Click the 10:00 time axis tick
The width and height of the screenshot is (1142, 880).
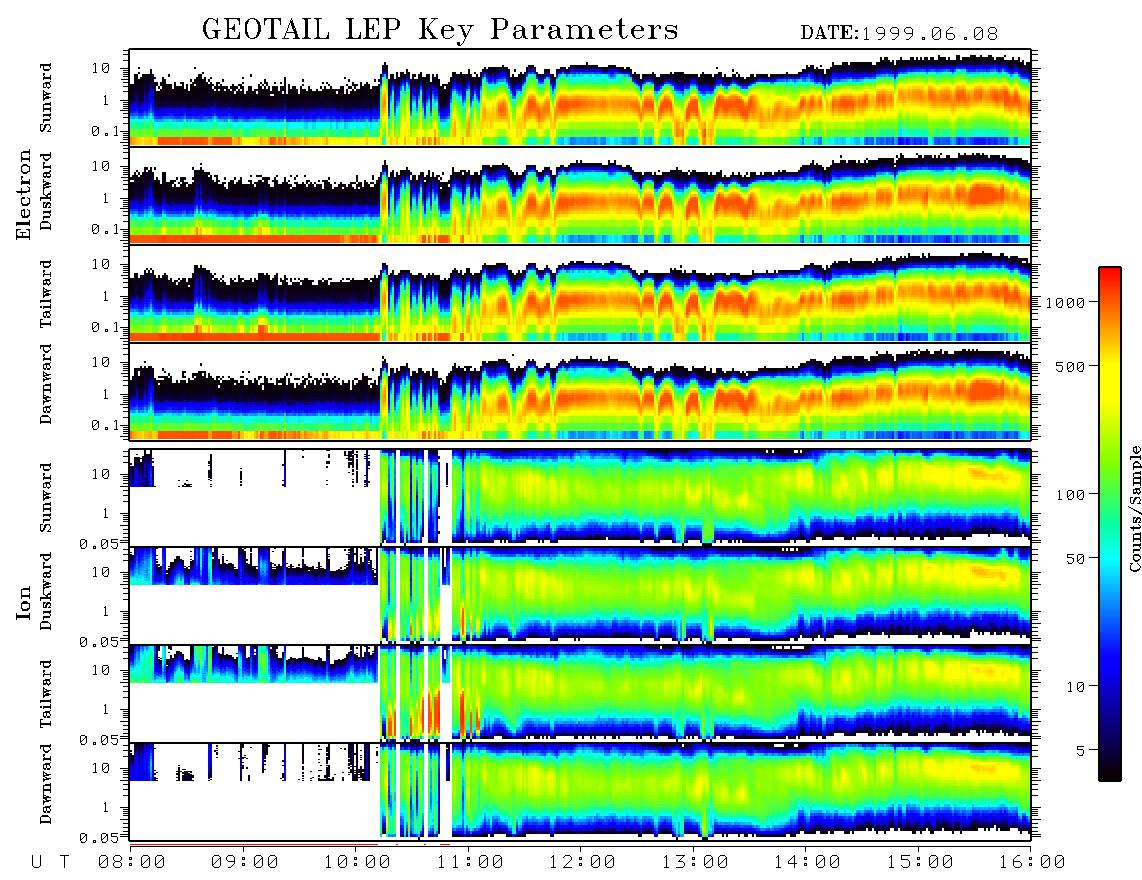[357, 862]
